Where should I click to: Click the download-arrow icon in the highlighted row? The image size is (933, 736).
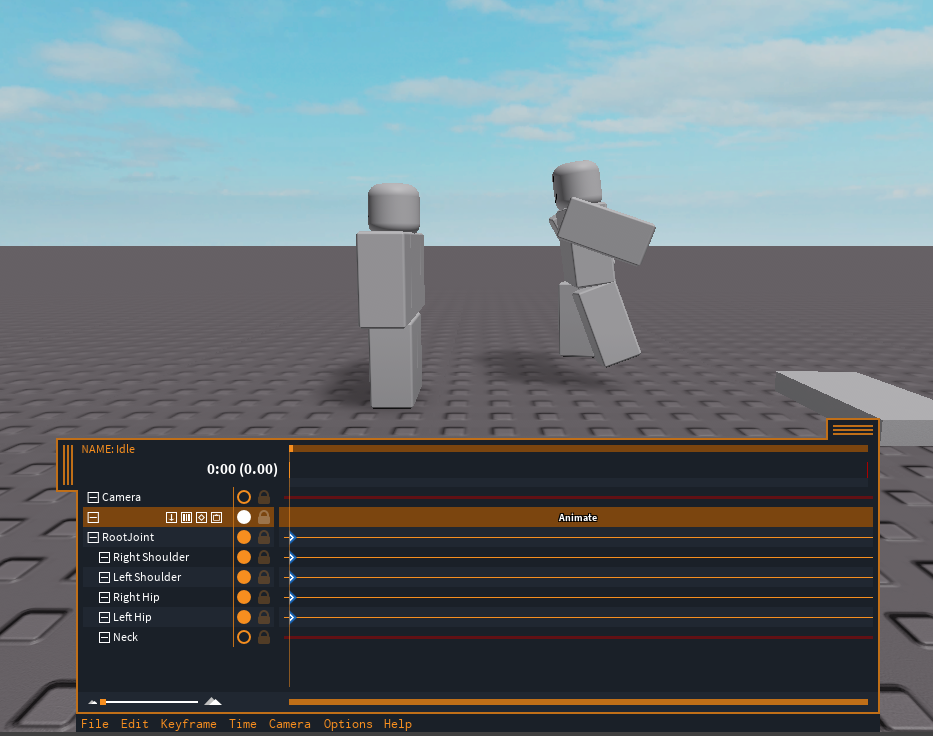click(x=171, y=518)
